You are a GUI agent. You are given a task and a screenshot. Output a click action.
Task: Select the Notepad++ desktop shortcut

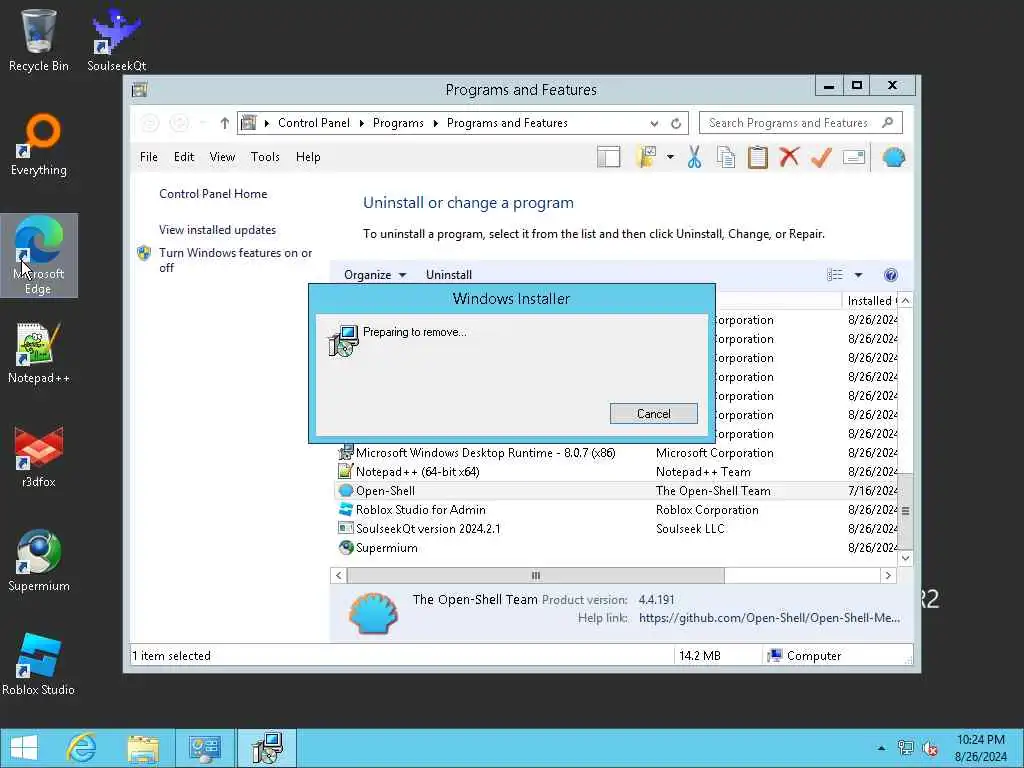pos(39,353)
